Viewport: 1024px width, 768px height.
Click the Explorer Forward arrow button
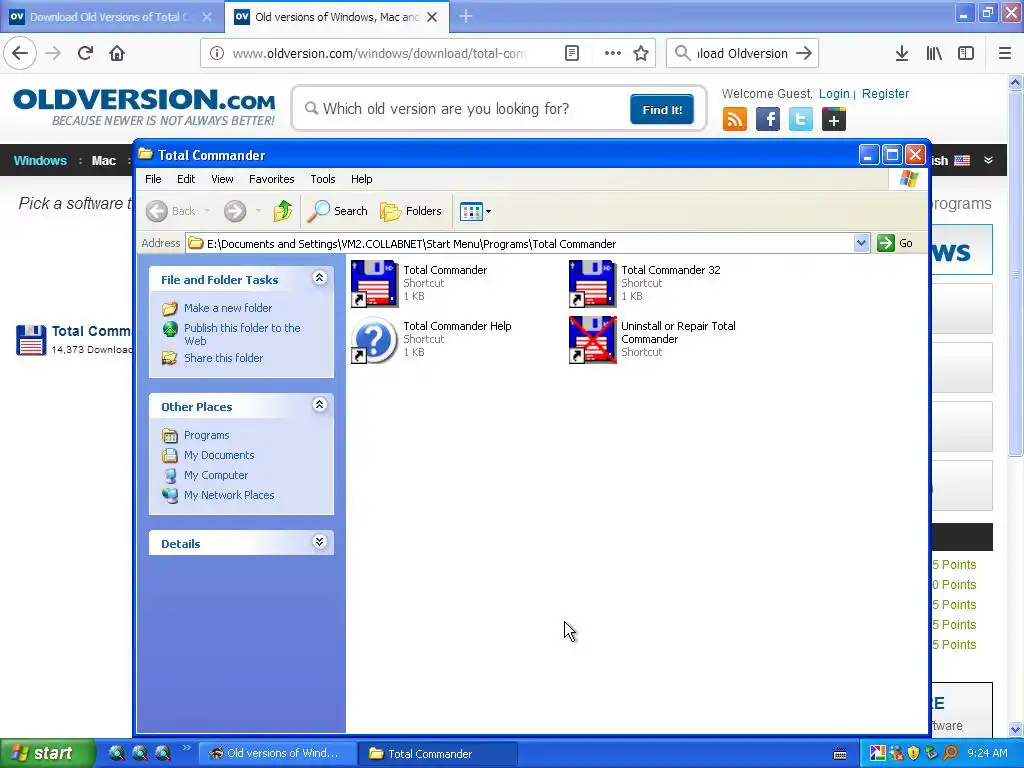235,211
